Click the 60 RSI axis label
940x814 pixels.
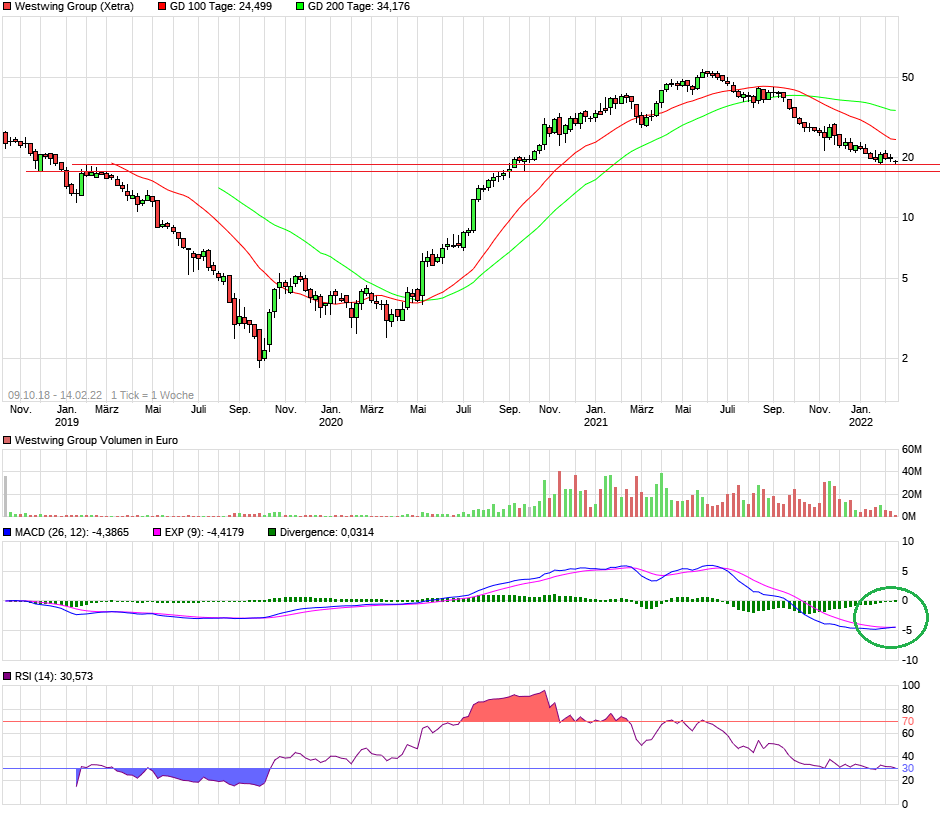pyautogui.click(x=908, y=733)
